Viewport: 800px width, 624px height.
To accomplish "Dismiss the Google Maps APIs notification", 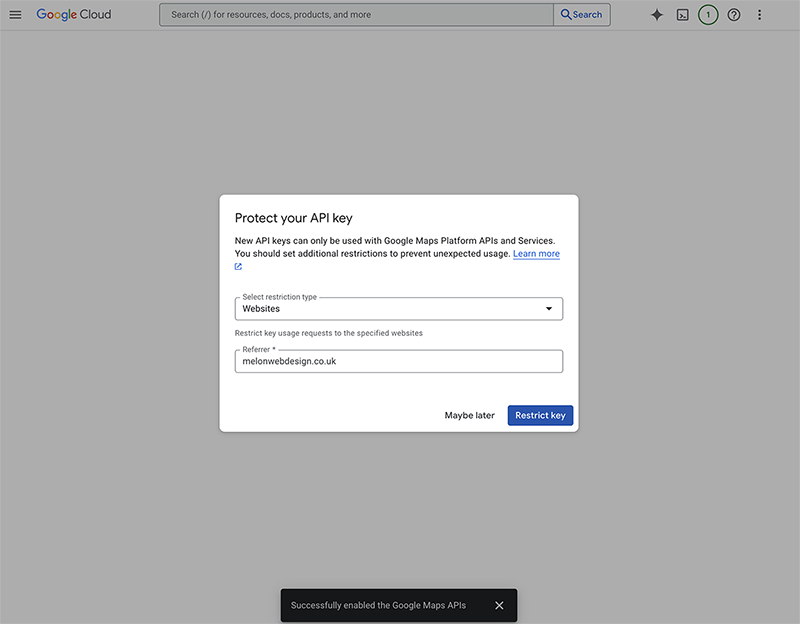I will (499, 605).
